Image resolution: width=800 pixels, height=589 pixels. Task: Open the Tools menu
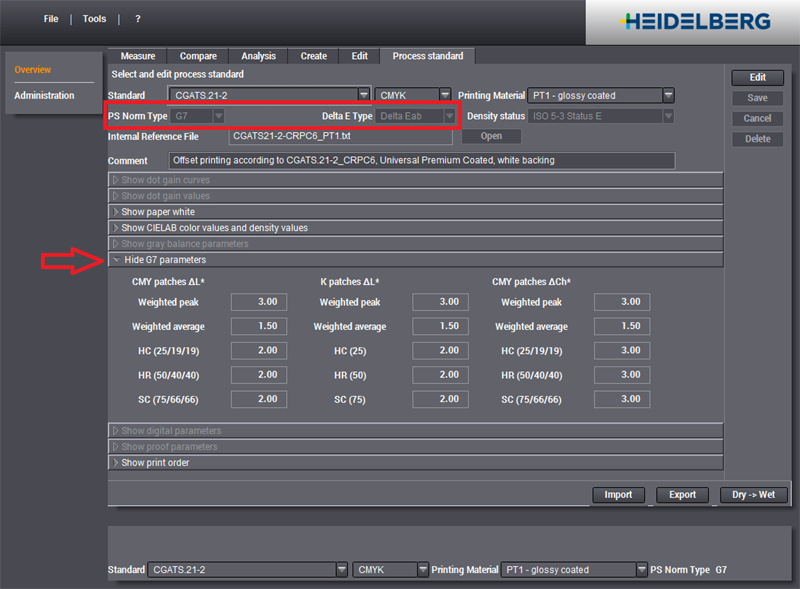coord(94,19)
